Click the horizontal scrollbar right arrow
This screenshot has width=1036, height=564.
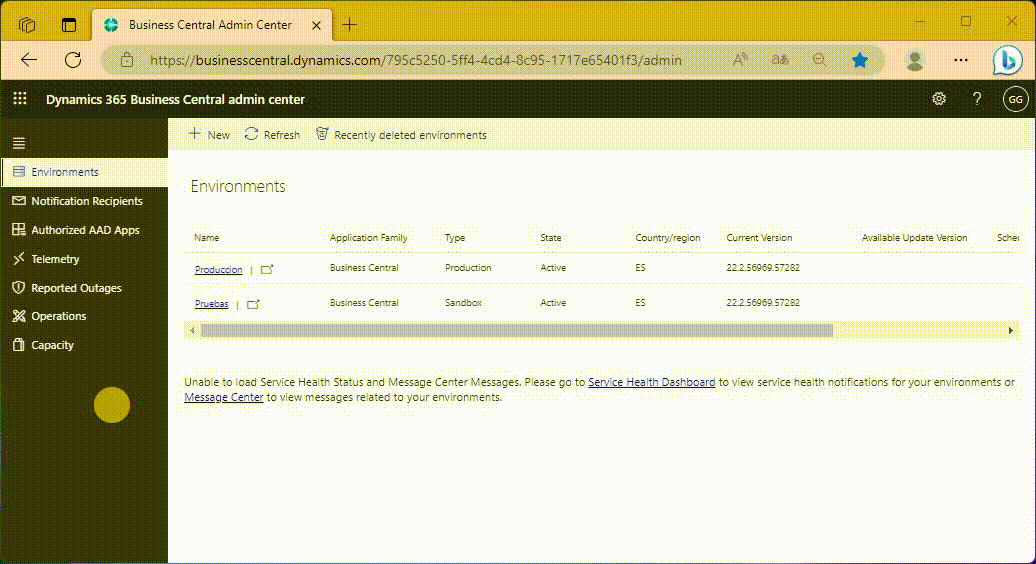pyautogui.click(x=1010, y=330)
